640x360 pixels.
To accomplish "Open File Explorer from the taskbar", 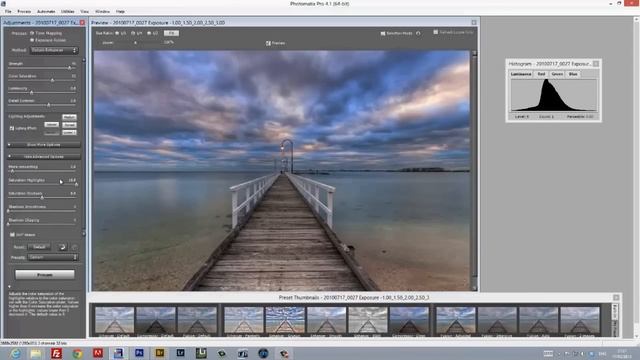I will point(36,353).
